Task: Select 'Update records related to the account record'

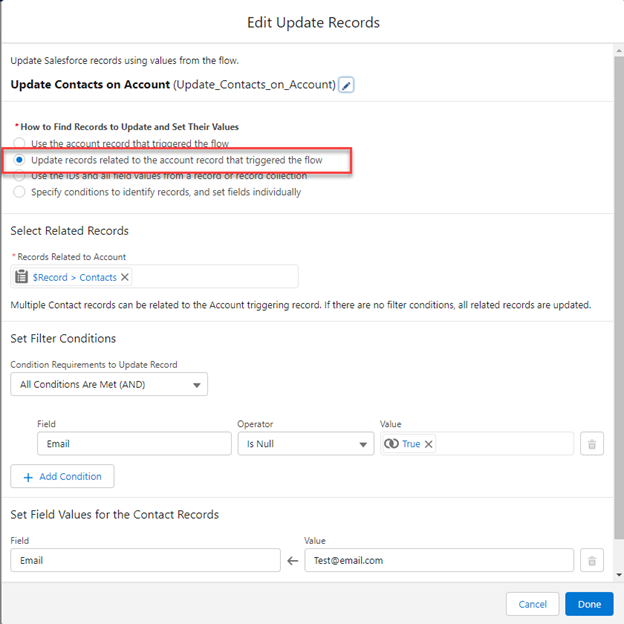Action: pos(19,160)
